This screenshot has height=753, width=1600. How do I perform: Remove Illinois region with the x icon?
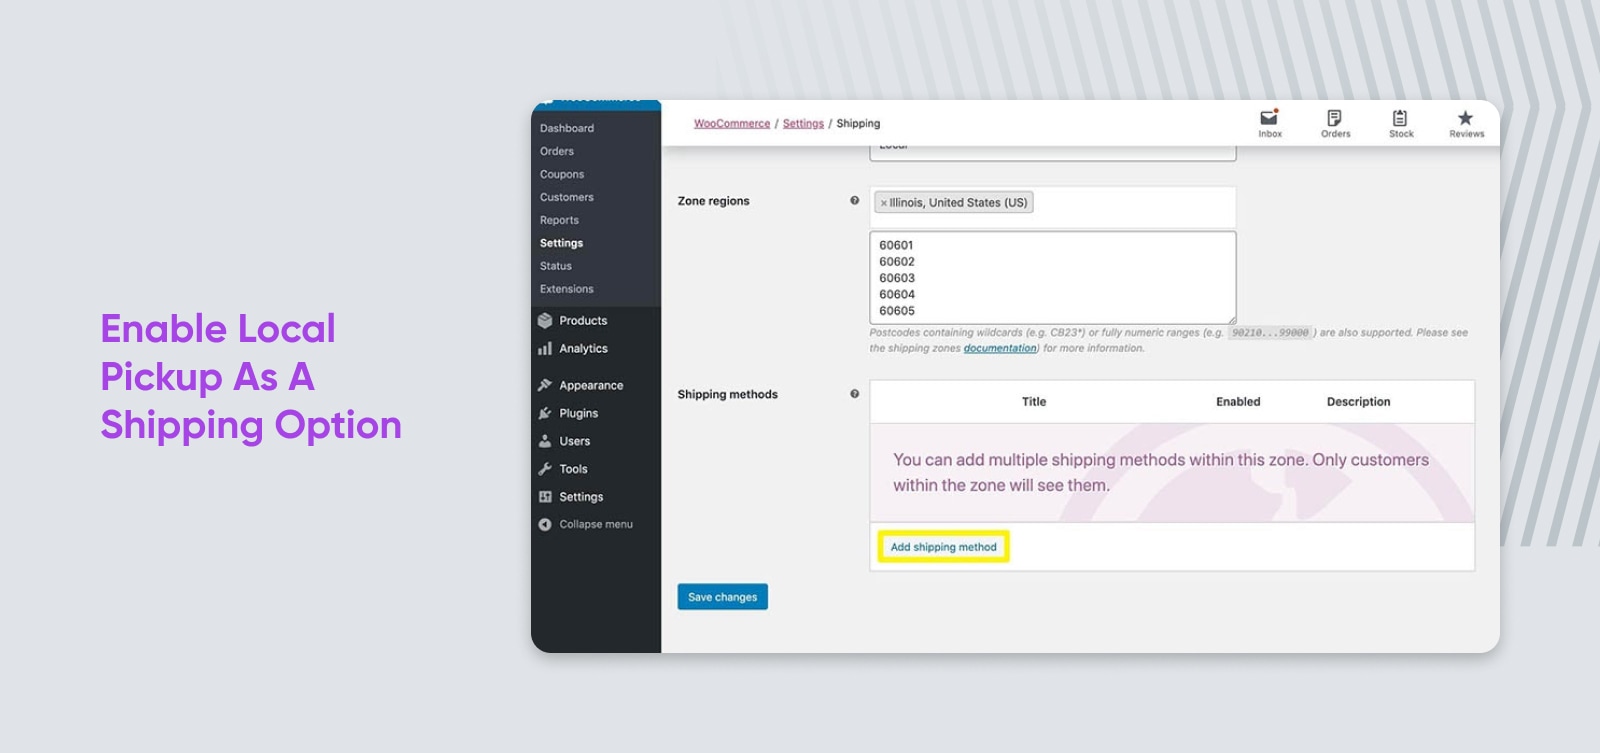[x=884, y=203]
